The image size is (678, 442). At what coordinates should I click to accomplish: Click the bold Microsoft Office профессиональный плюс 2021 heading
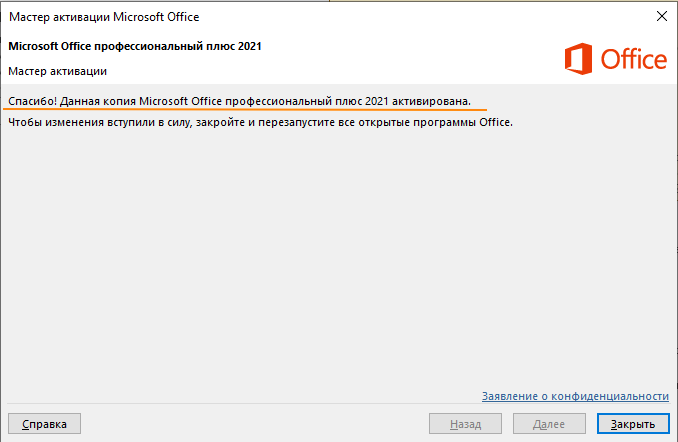135,46
